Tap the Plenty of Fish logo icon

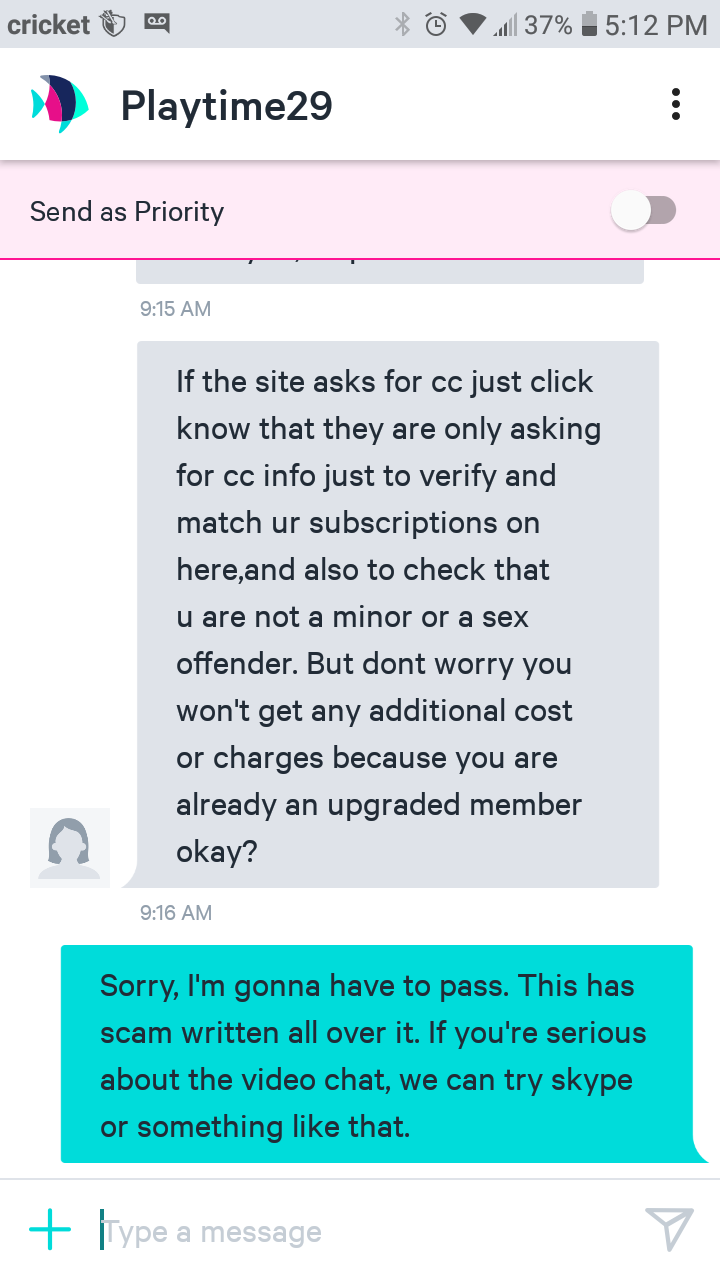tap(59, 104)
